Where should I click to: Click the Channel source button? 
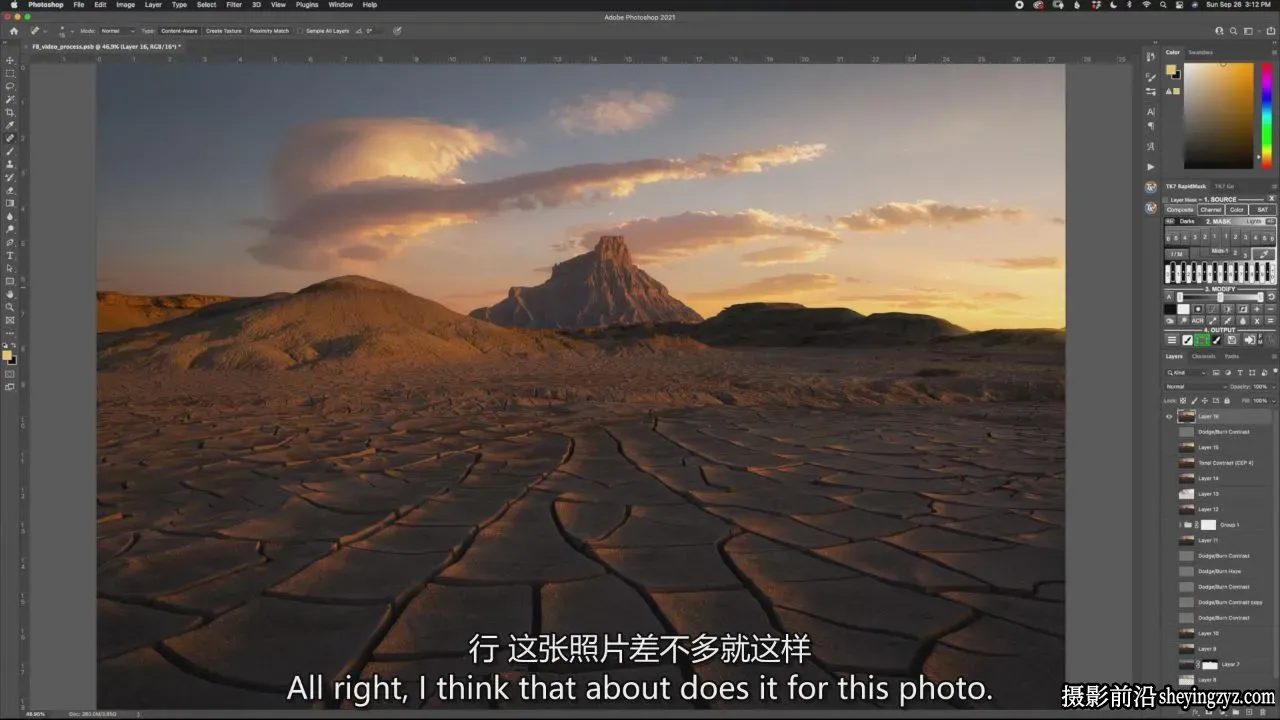click(1211, 210)
